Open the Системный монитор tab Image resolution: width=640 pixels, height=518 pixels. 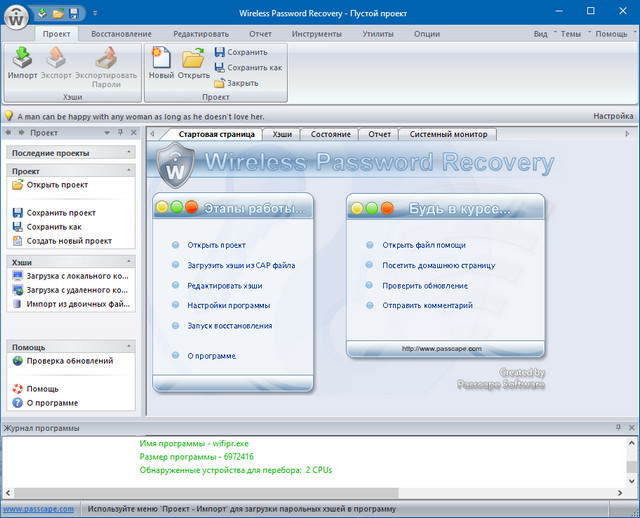447,134
